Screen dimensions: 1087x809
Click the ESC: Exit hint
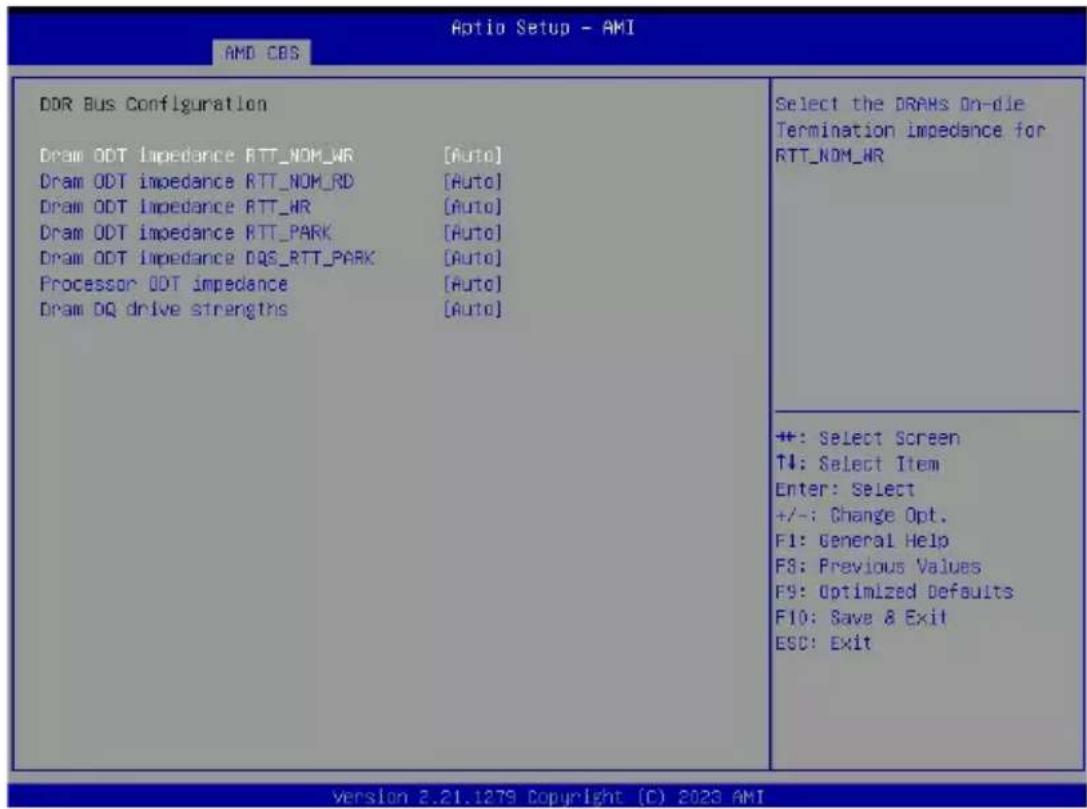pos(823,643)
